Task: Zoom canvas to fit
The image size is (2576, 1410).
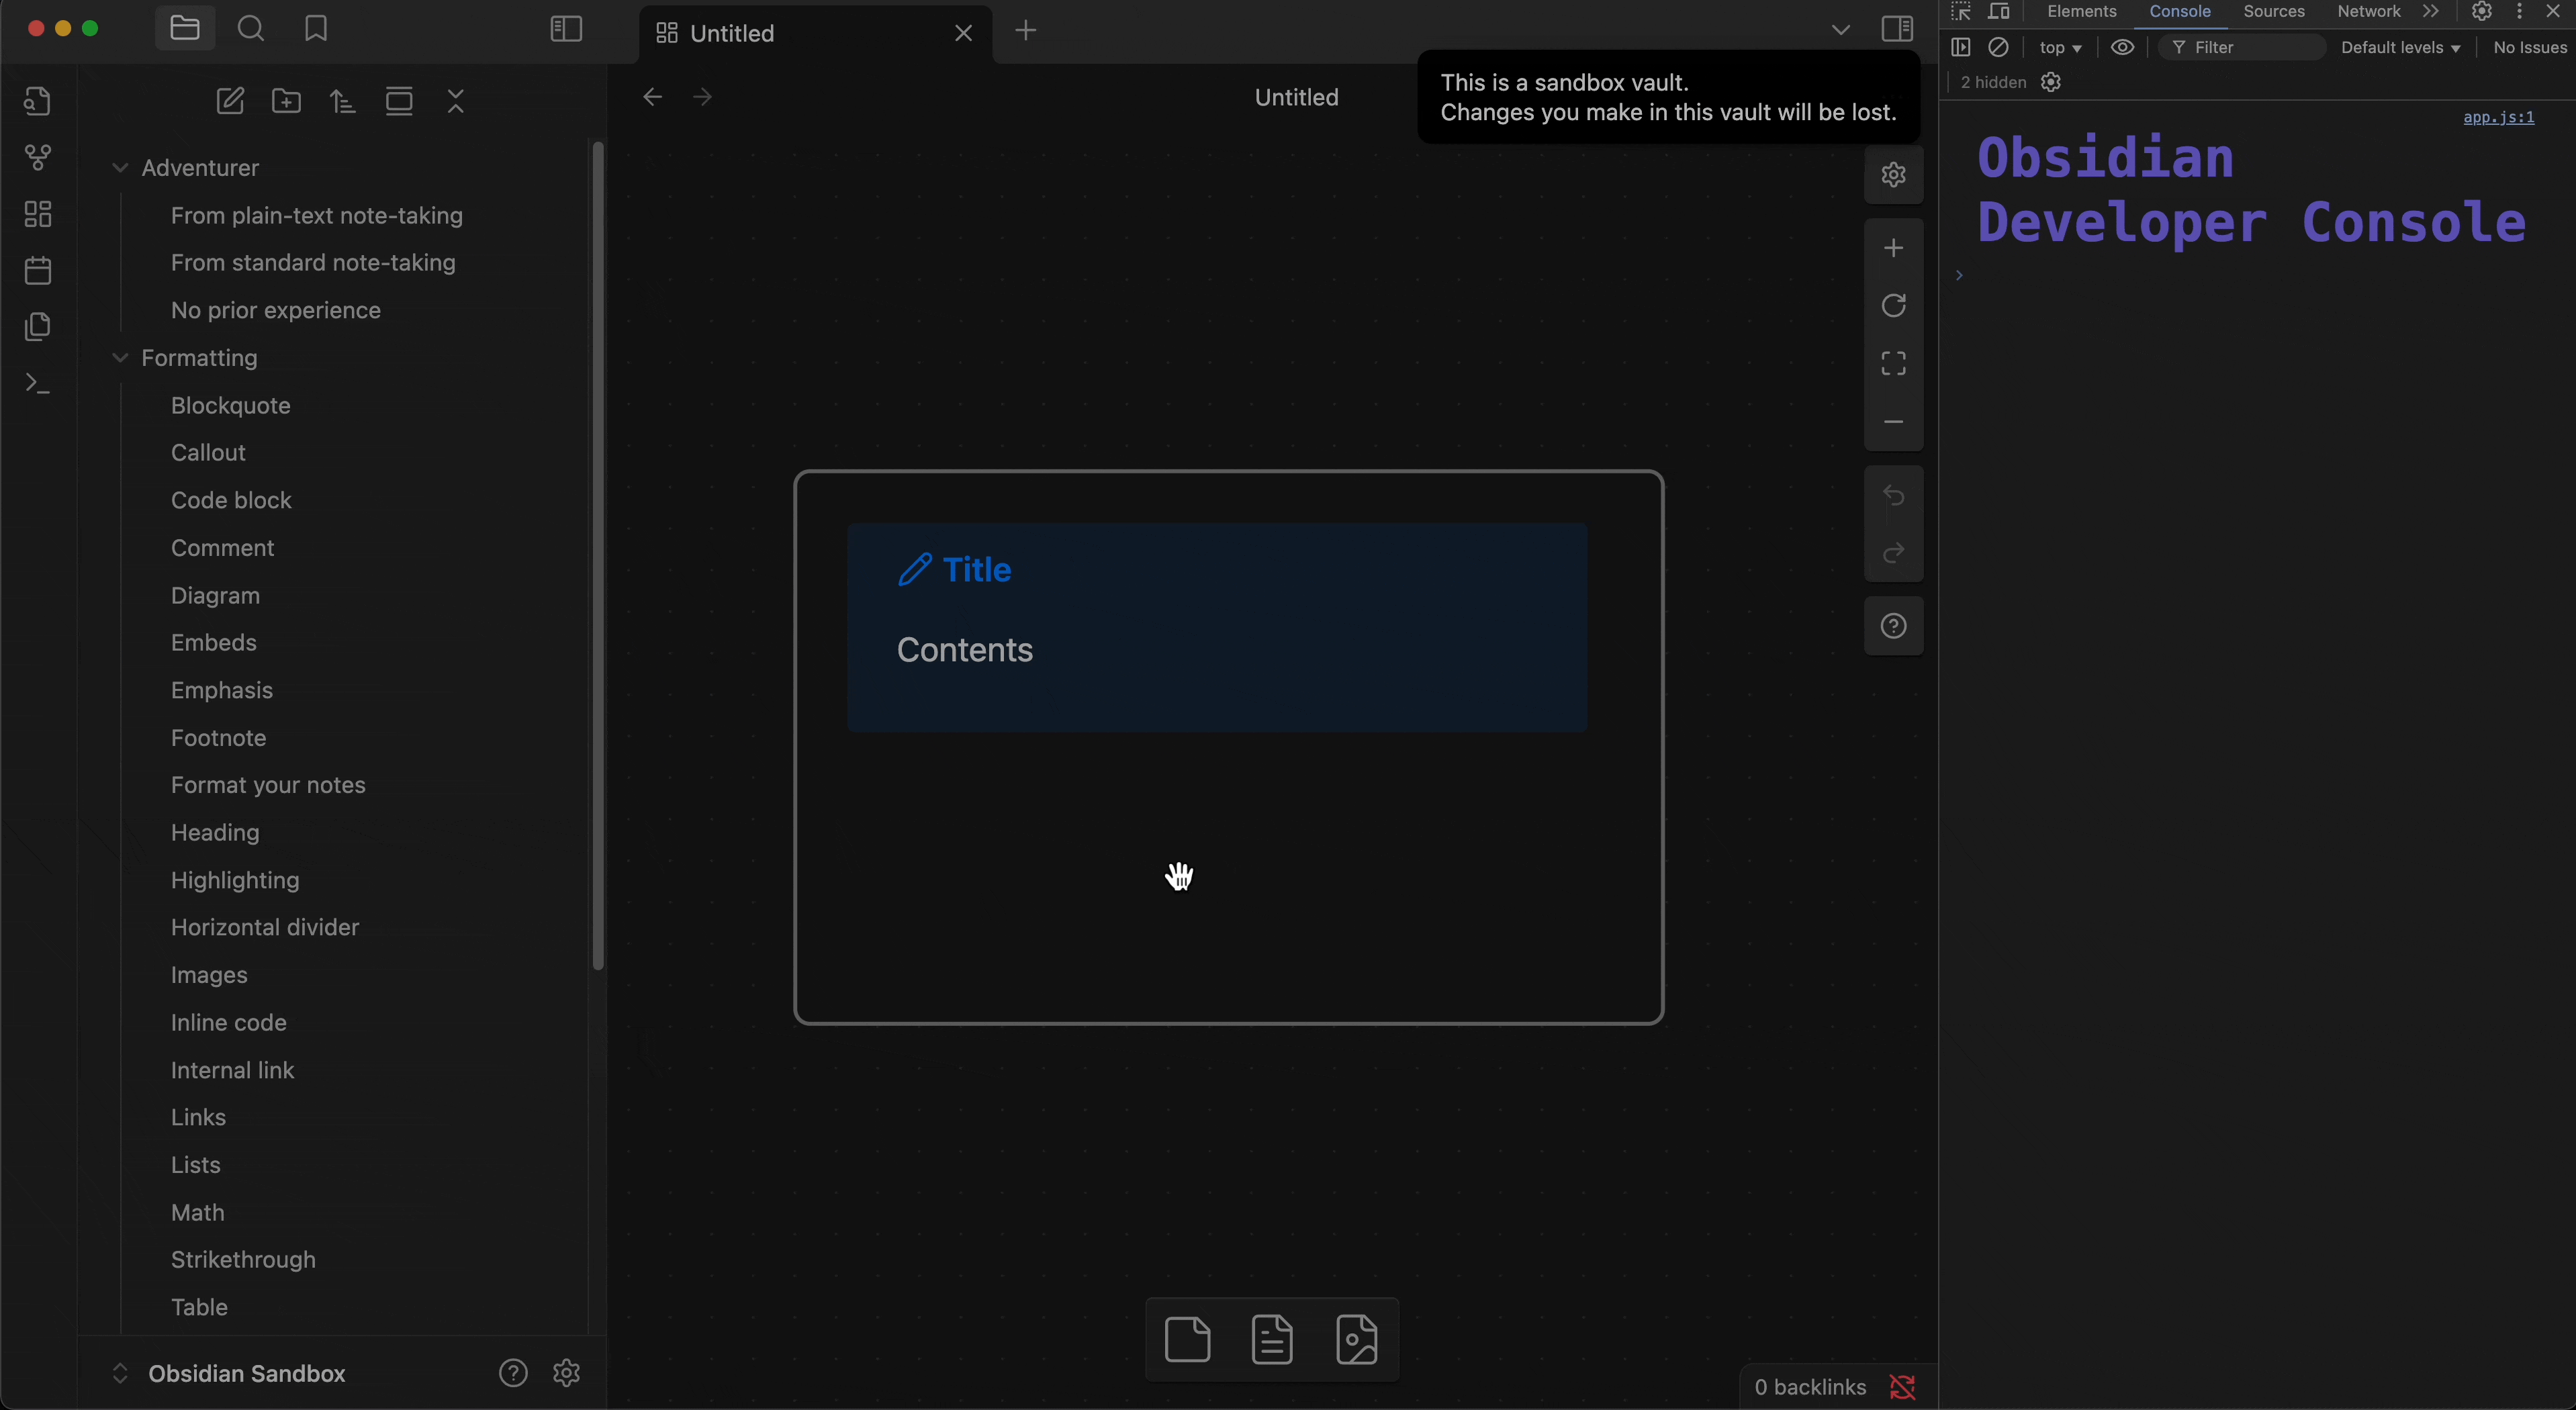Action: [1894, 363]
